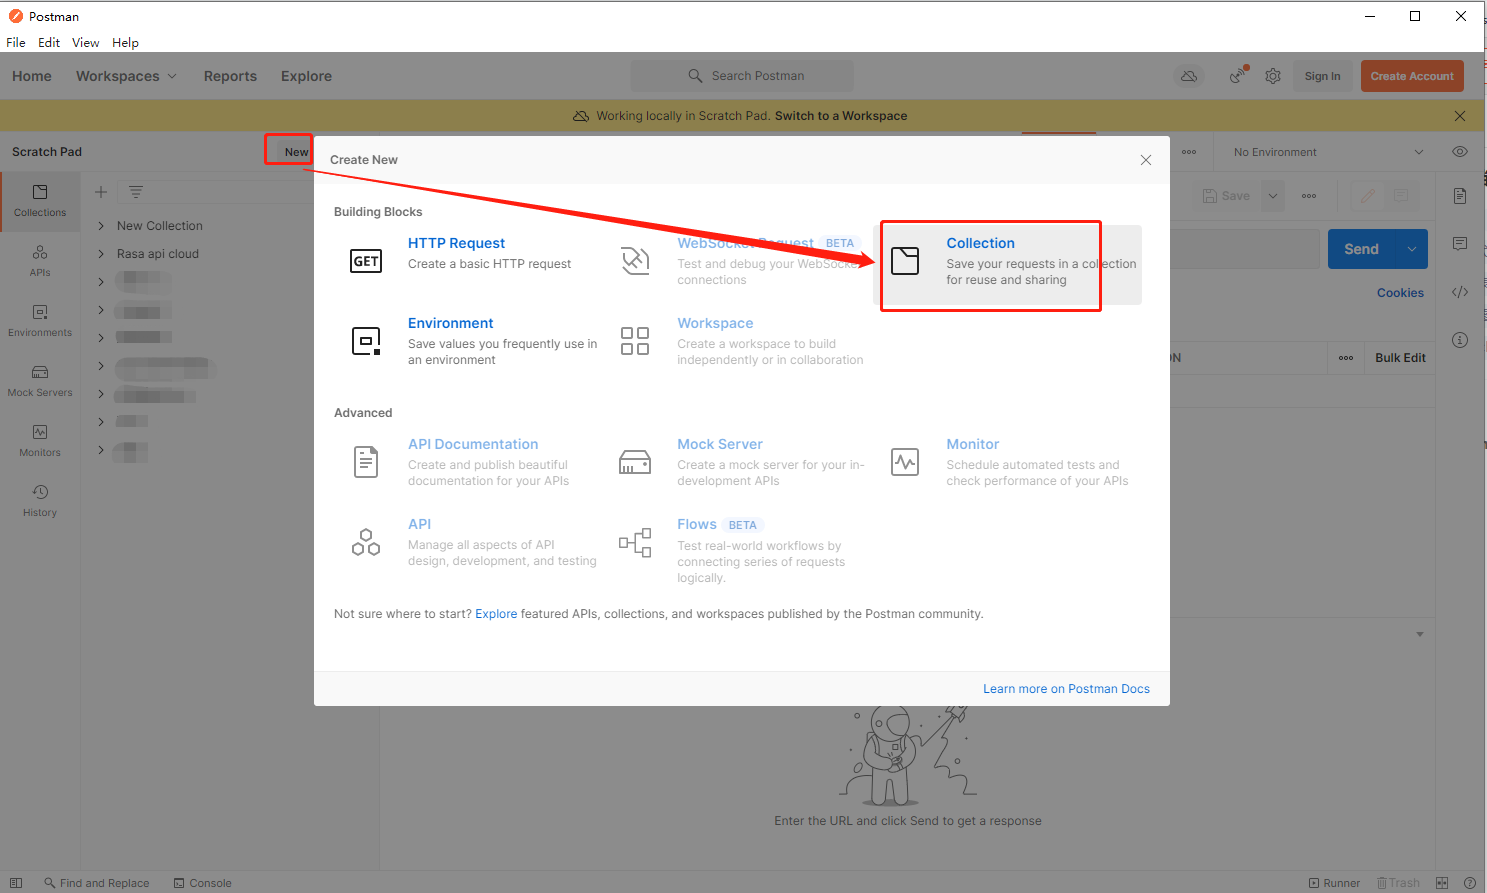Click the Flows icon in dialog
This screenshot has height=893, width=1487.
click(635, 542)
